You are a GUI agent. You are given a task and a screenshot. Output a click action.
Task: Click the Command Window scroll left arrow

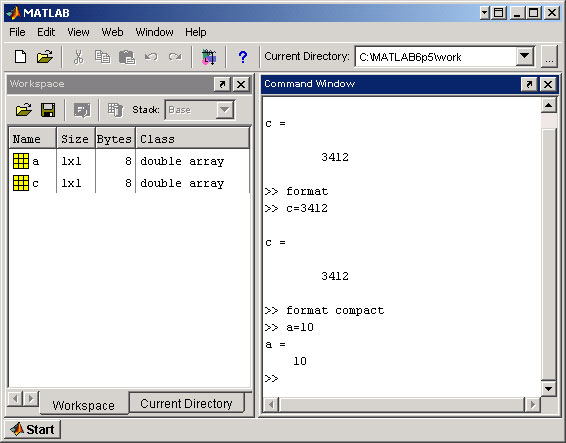coord(271,404)
